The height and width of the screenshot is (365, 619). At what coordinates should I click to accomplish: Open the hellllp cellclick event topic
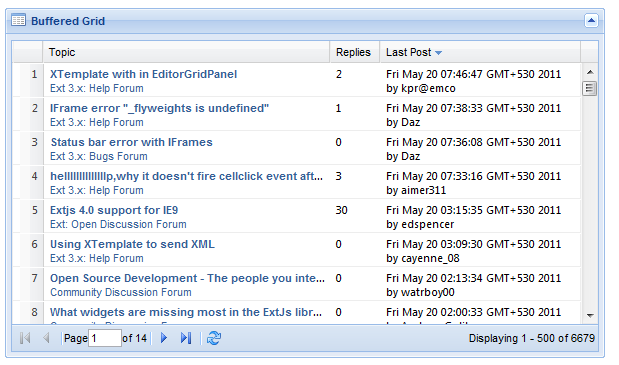[x=186, y=176]
